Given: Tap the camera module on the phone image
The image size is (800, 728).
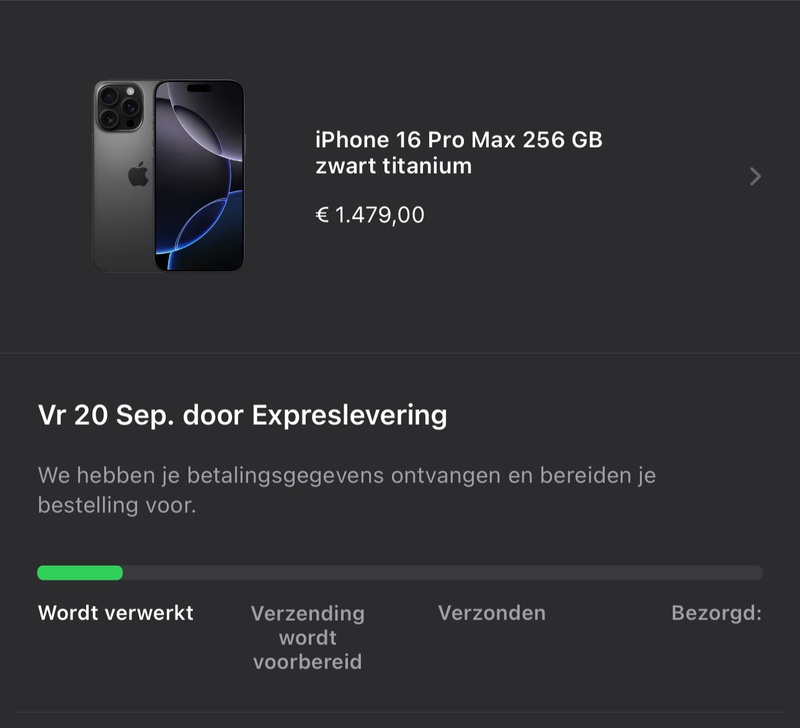Looking at the screenshot, I should [119, 107].
